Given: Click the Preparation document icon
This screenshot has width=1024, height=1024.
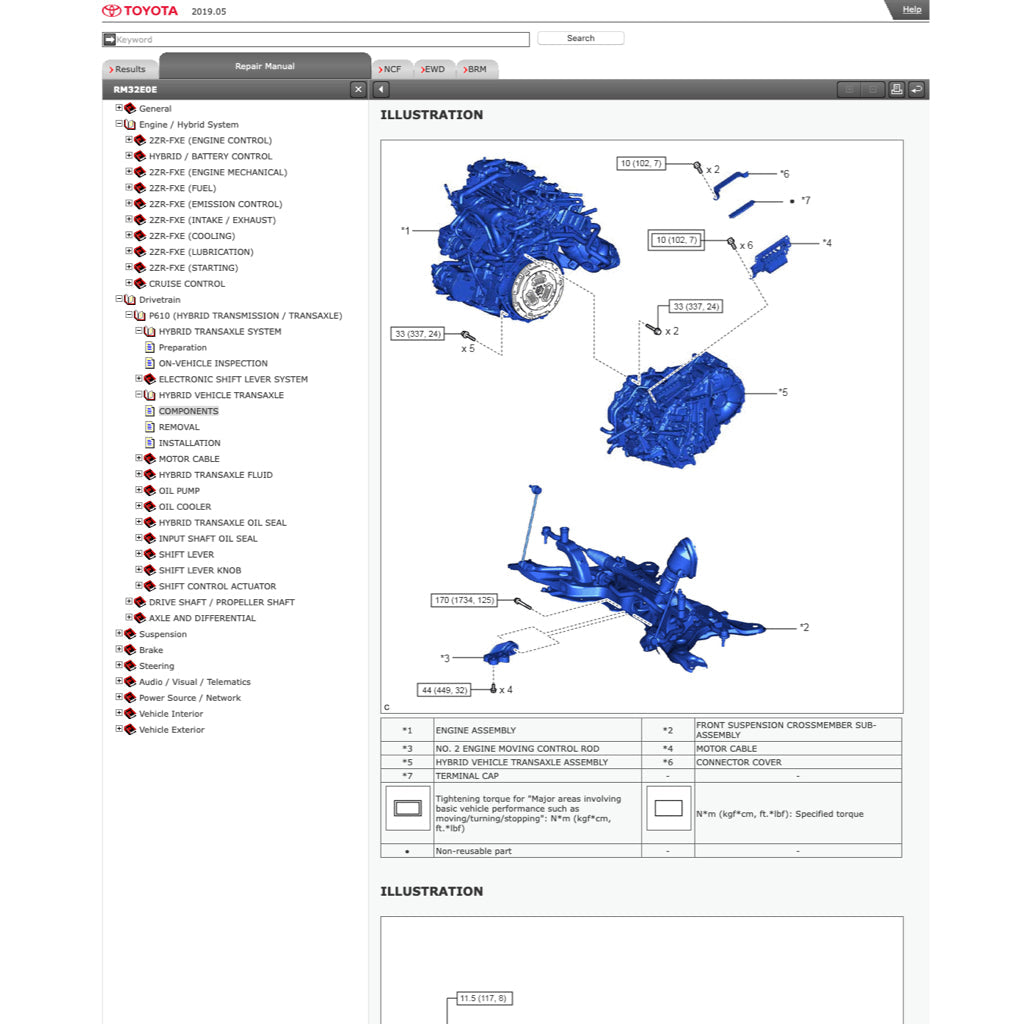Looking at the screenshot, I should tap(150, 347).
